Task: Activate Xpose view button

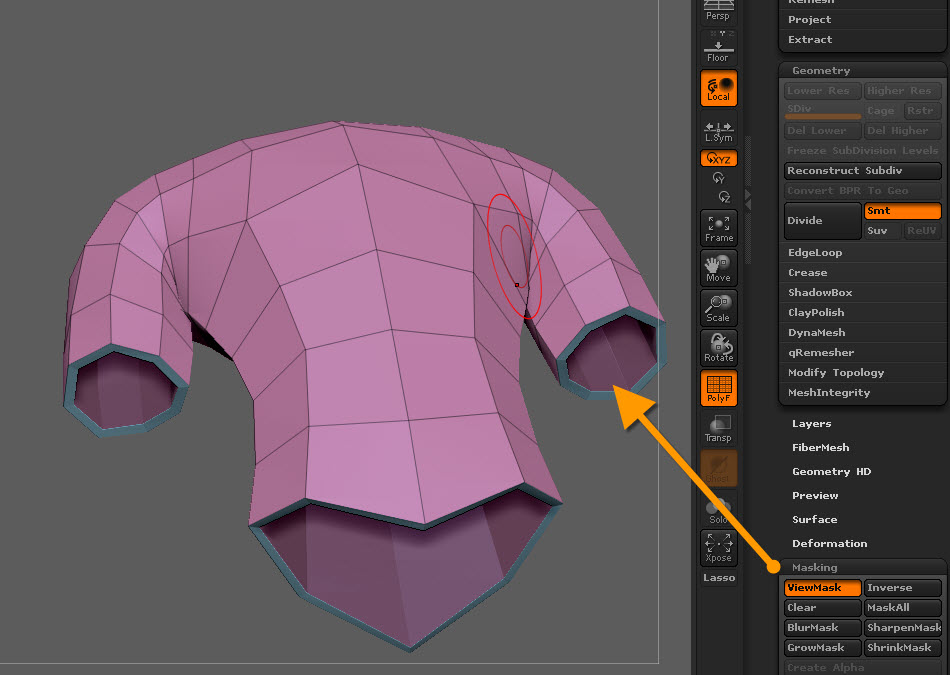Action: tap(719, 548)
